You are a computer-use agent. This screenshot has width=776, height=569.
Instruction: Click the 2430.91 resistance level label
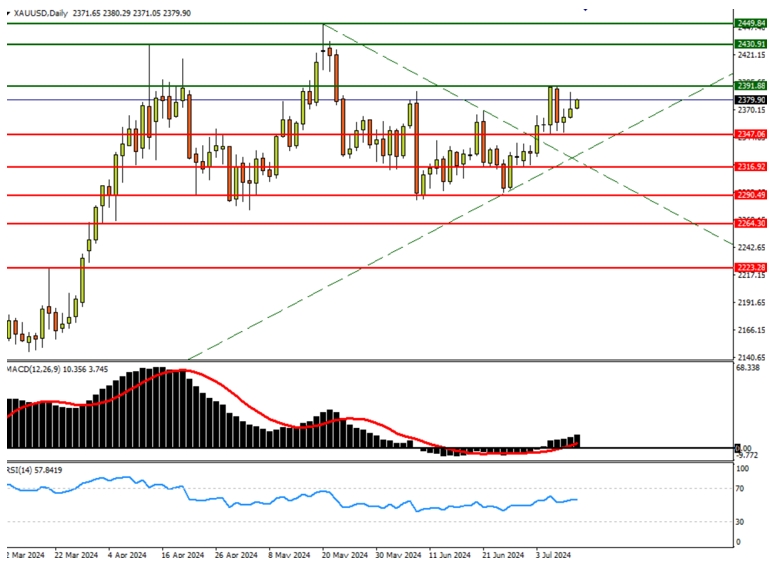pyautogui.click(x=750, y=44)
